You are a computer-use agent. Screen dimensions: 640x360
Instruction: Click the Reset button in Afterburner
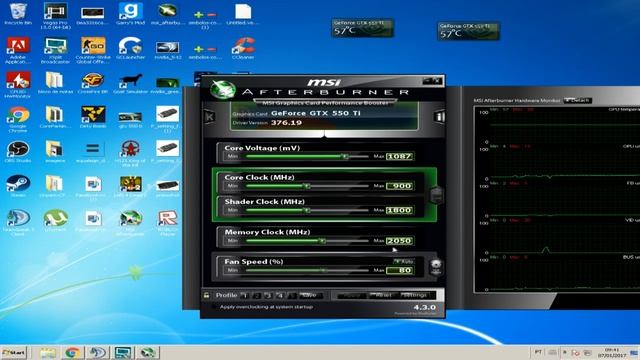click(383, 295)
